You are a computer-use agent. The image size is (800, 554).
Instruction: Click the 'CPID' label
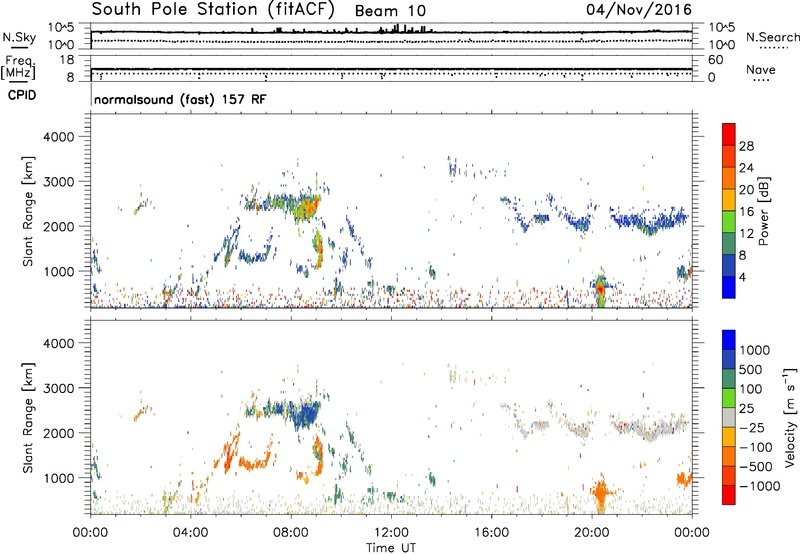pyautogui.click(x=22, y=95)
